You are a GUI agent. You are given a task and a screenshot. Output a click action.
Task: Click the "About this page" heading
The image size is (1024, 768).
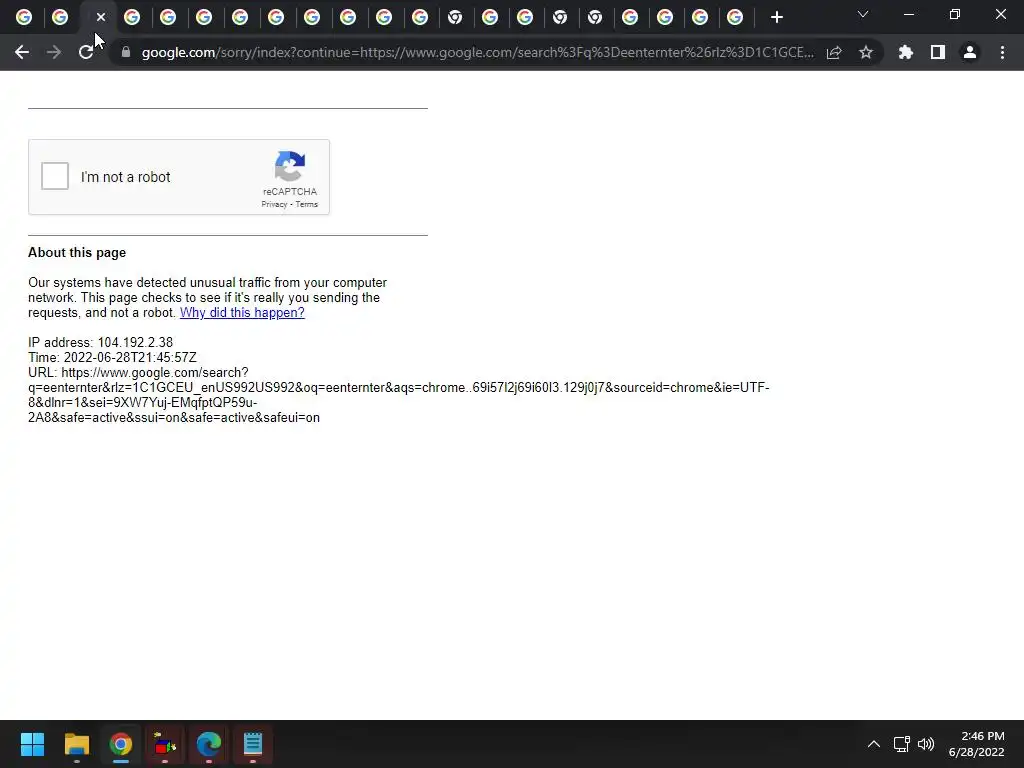(77, 253)
